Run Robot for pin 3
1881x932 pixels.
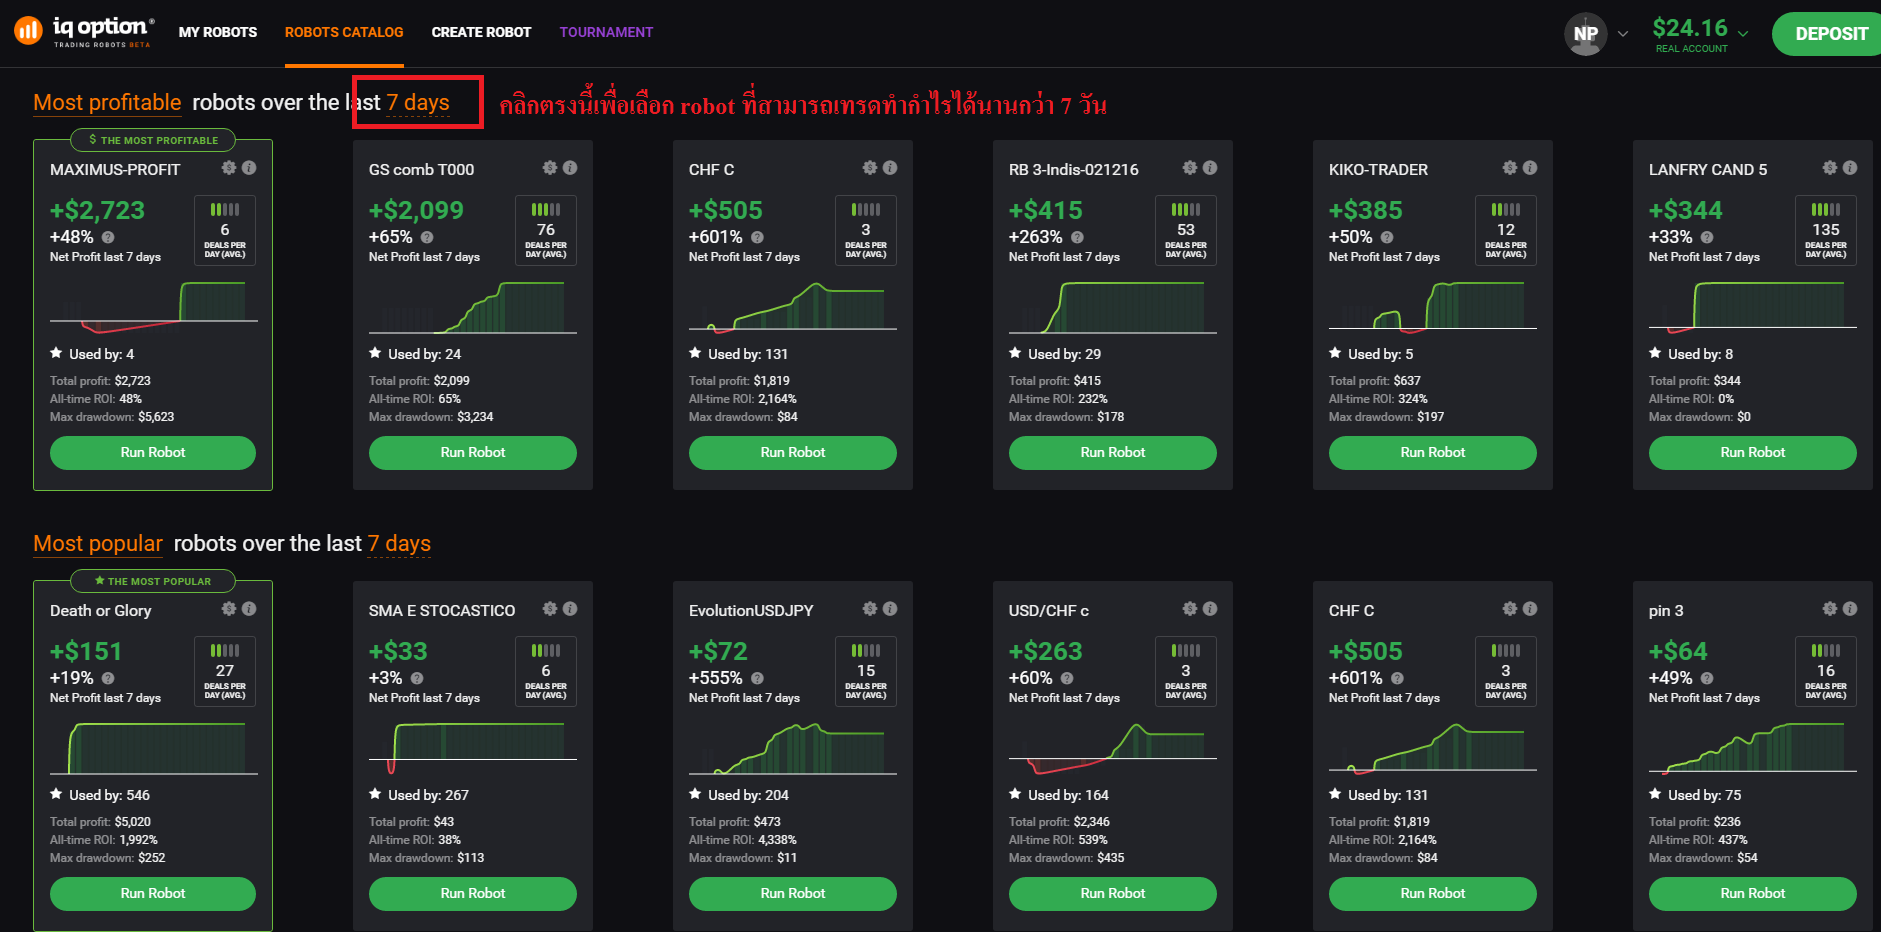click(x=1753, y=894)
